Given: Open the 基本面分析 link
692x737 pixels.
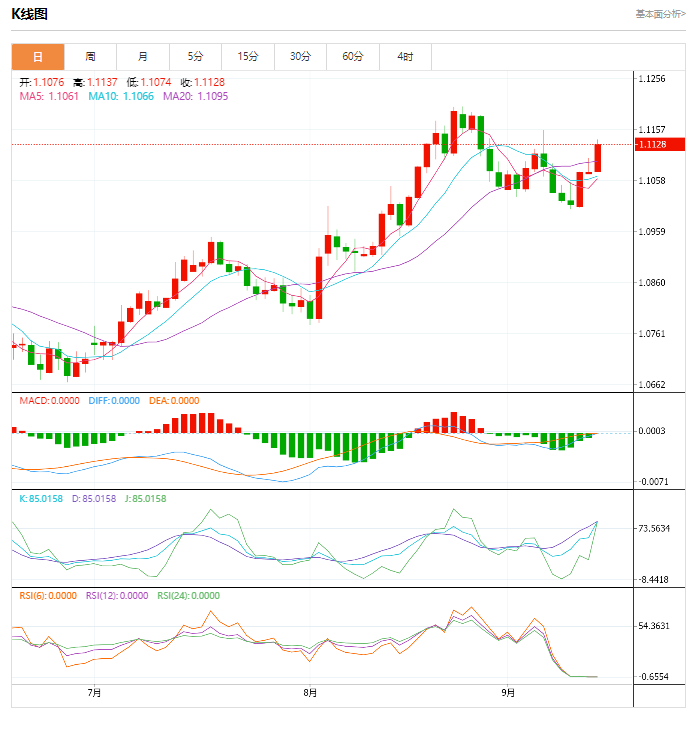Looking at the screenshot, I should (661, 14).
